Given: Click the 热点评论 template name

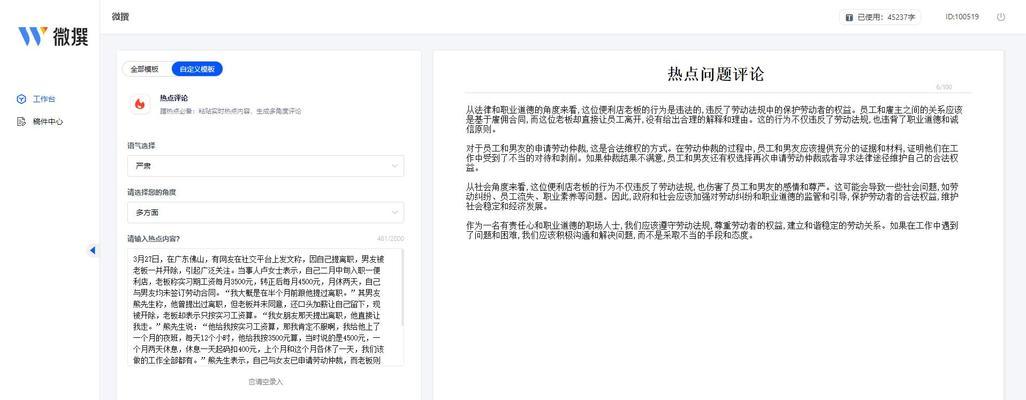Looking at the screenshot, I should point(174,98).
